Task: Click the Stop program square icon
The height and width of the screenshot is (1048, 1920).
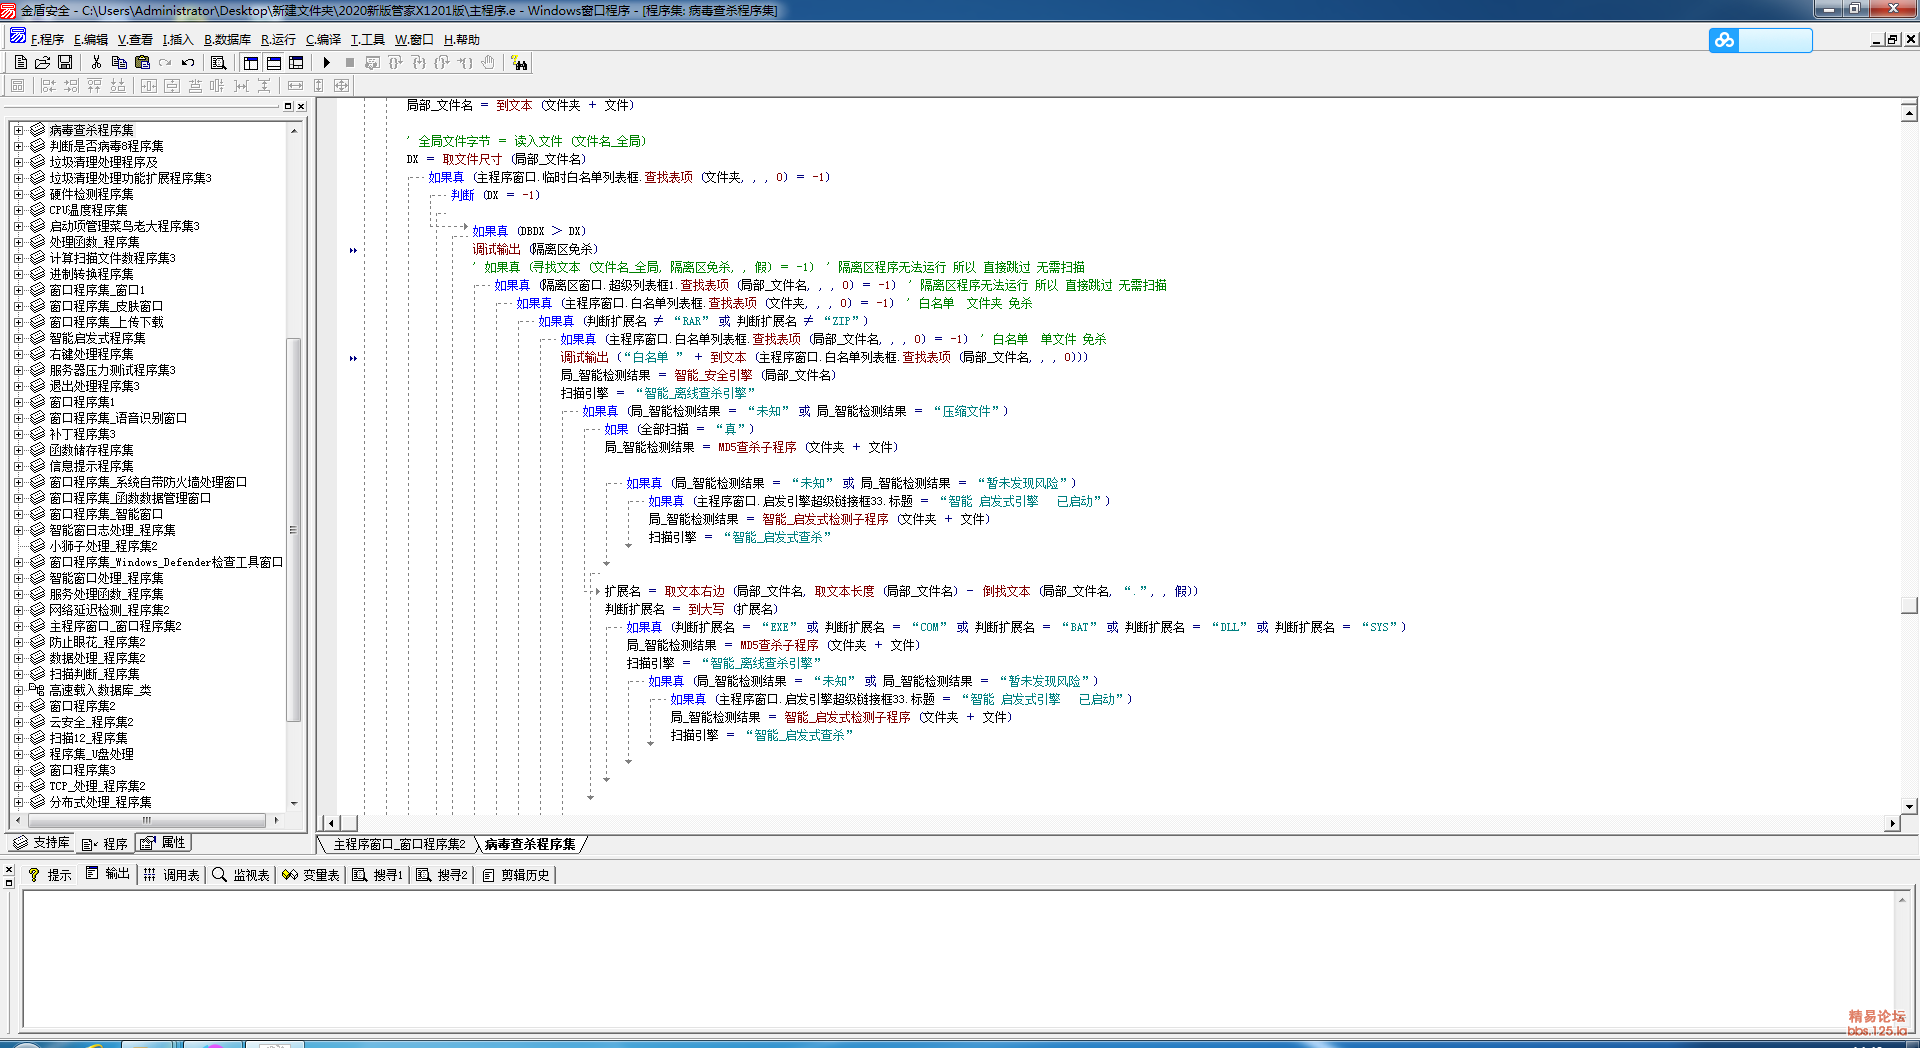Action: click(x=349, y=62)
